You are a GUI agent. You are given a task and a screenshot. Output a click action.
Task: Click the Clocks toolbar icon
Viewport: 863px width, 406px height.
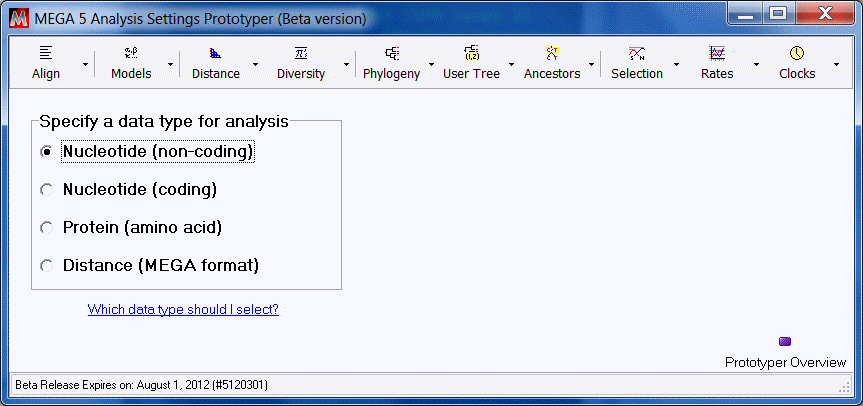(x=797, y=53)
